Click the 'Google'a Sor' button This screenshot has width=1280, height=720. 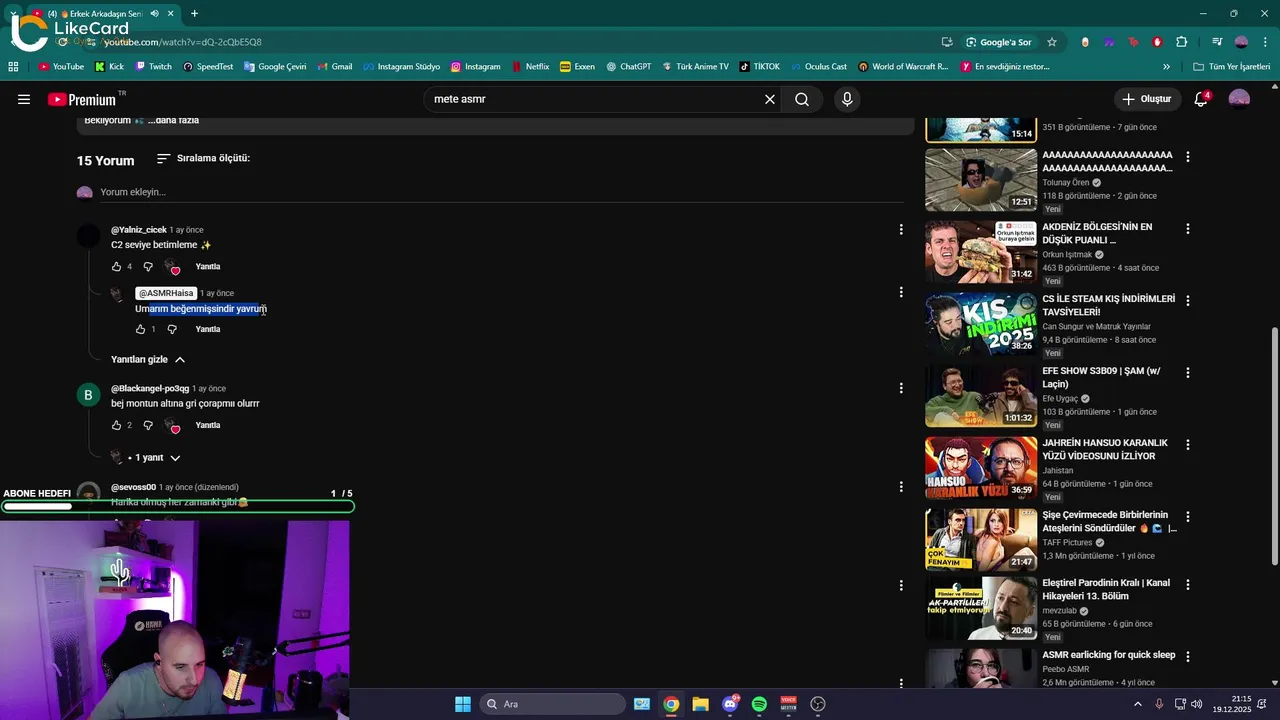point(998,42)
